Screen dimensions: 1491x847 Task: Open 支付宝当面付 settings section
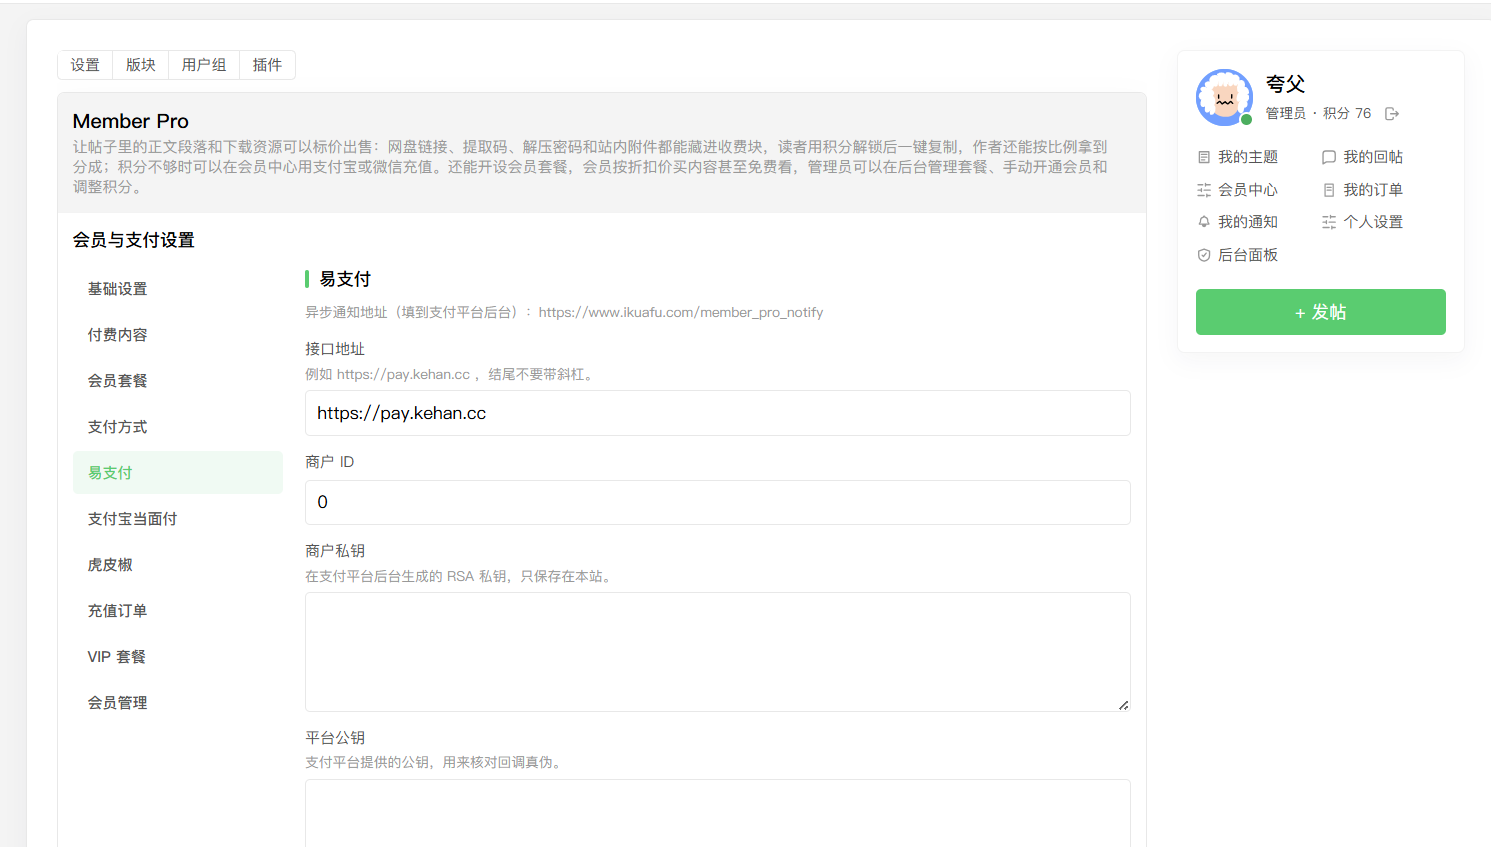[178, 519]
